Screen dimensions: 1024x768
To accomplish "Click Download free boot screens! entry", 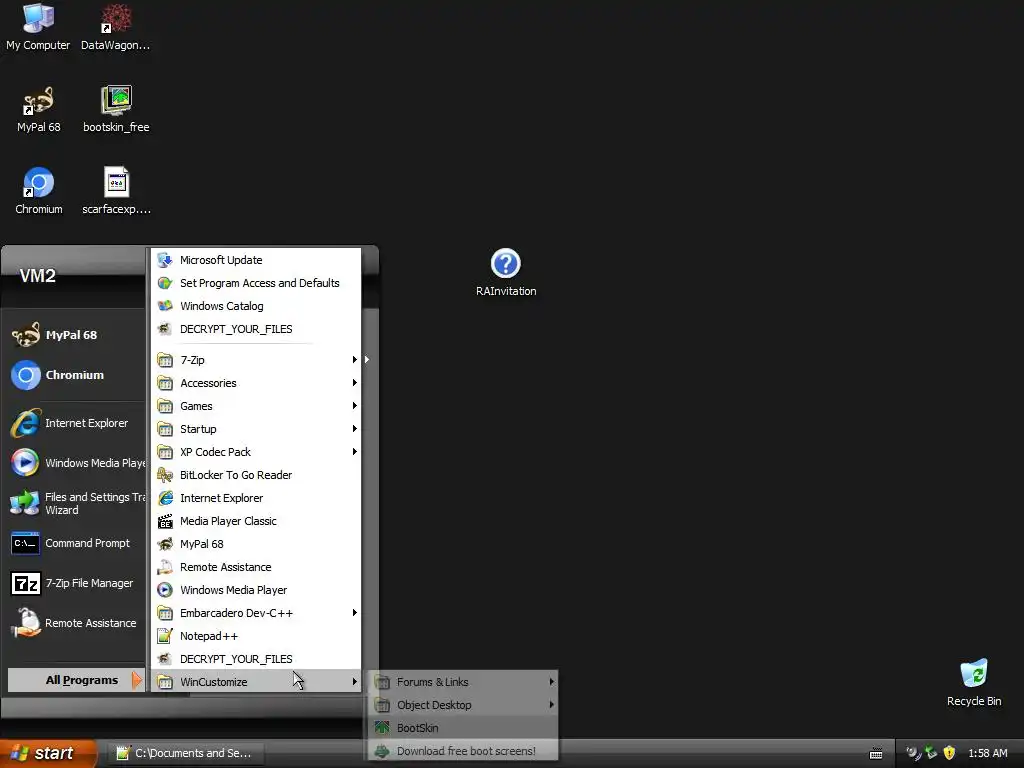I will click(464, 751).
